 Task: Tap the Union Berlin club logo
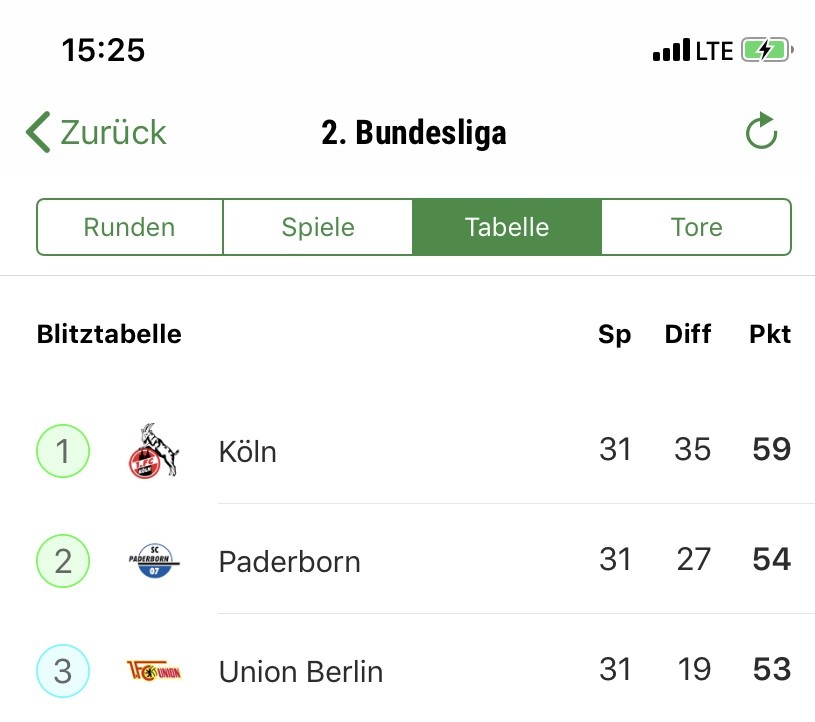(154, 671)
